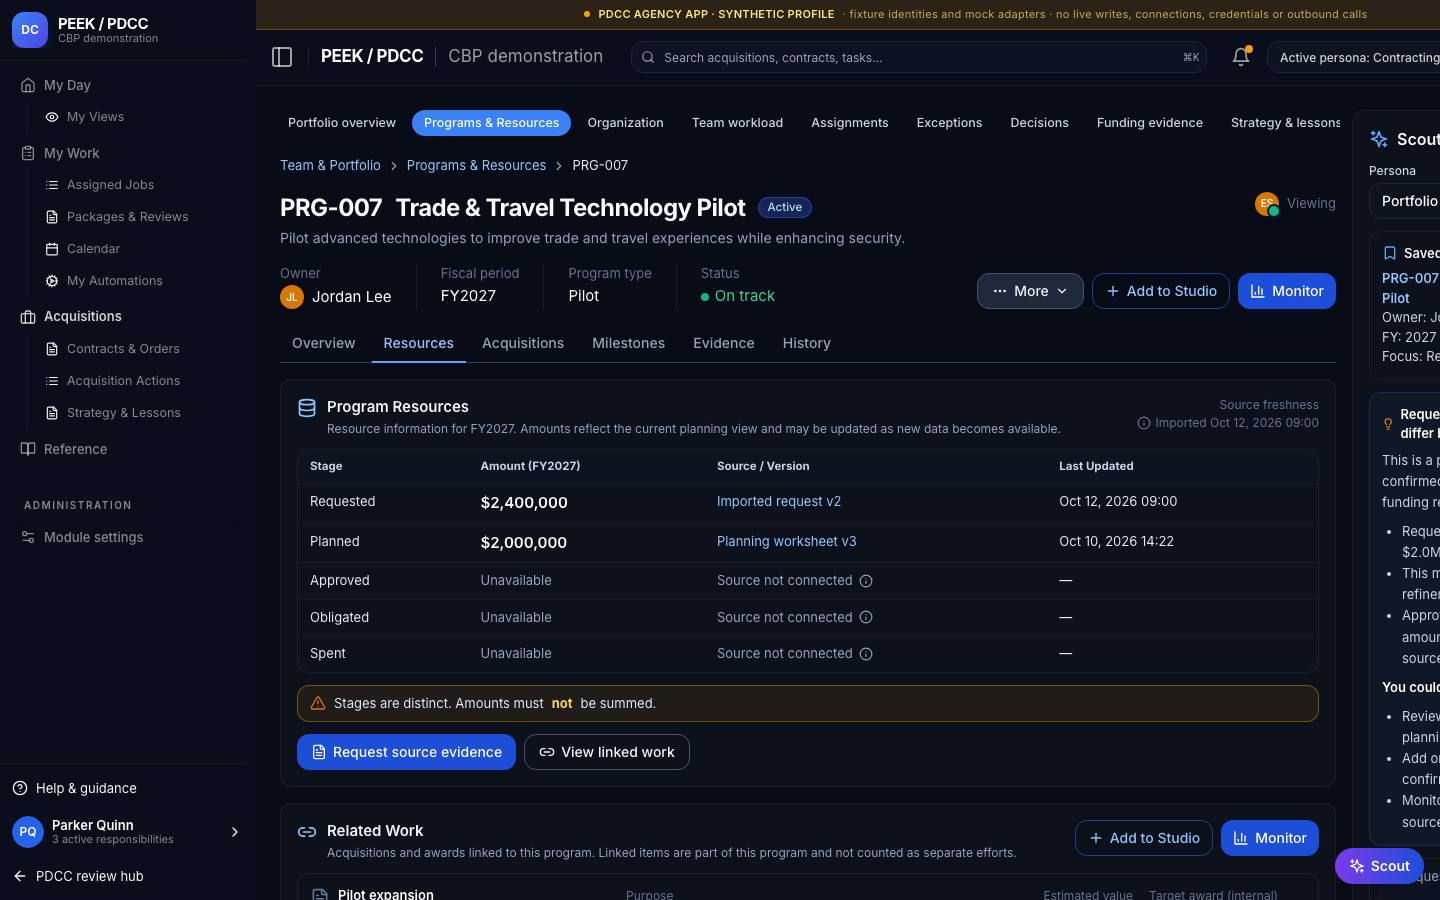Image resolution: width=1440 pixels, height=900 pixels.
Task: Open the More dropdown menu
Action: point(1030,291)
